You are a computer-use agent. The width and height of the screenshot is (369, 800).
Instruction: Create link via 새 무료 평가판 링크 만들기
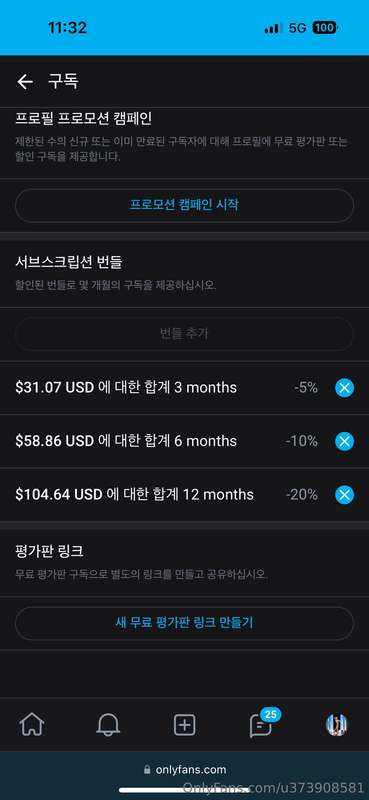tap(184, 623)
